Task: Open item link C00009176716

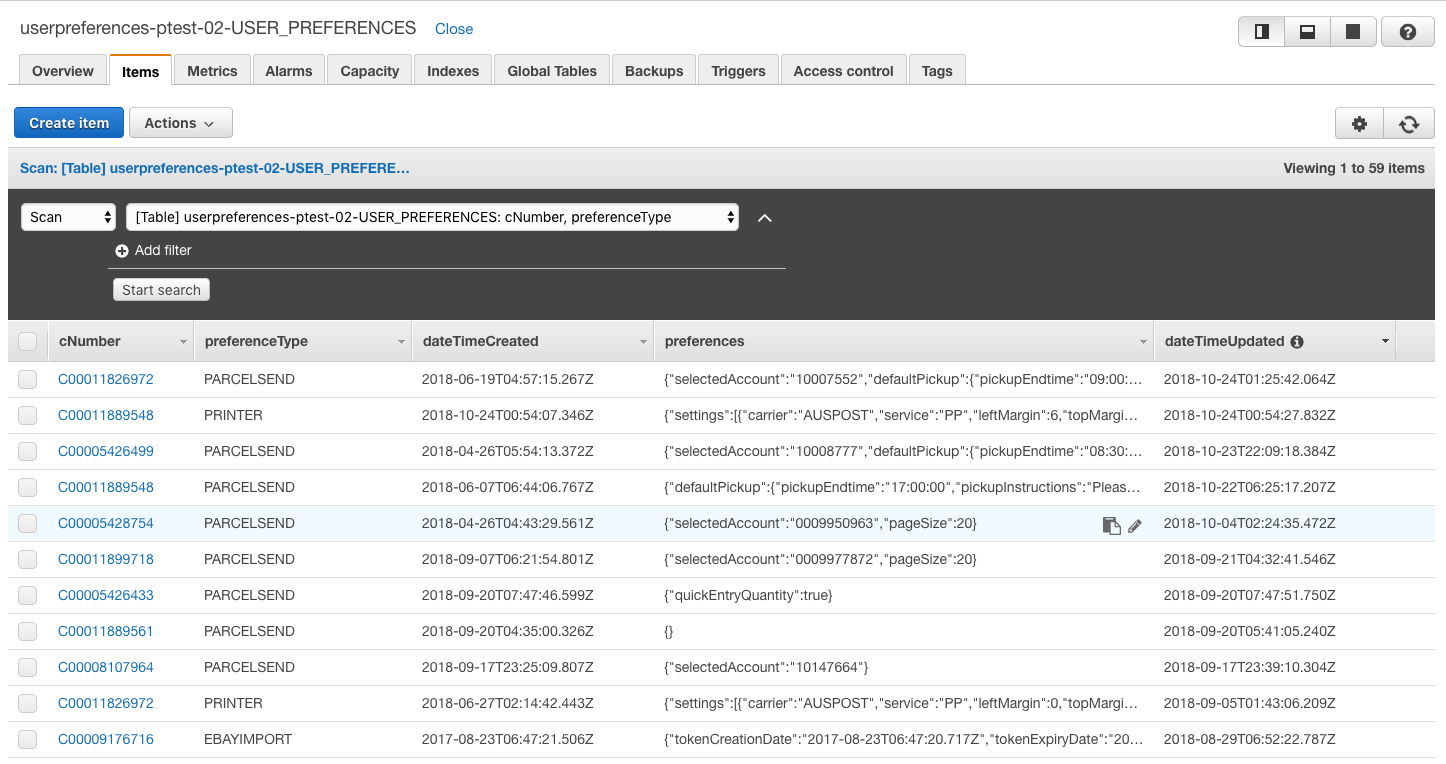Action: tap(106, 739)
